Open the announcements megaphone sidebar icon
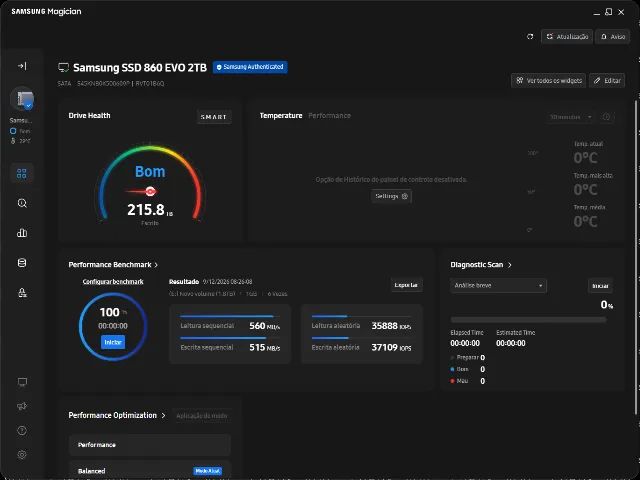The width and height of the screenshot is (640, 480). click(22, 406)
